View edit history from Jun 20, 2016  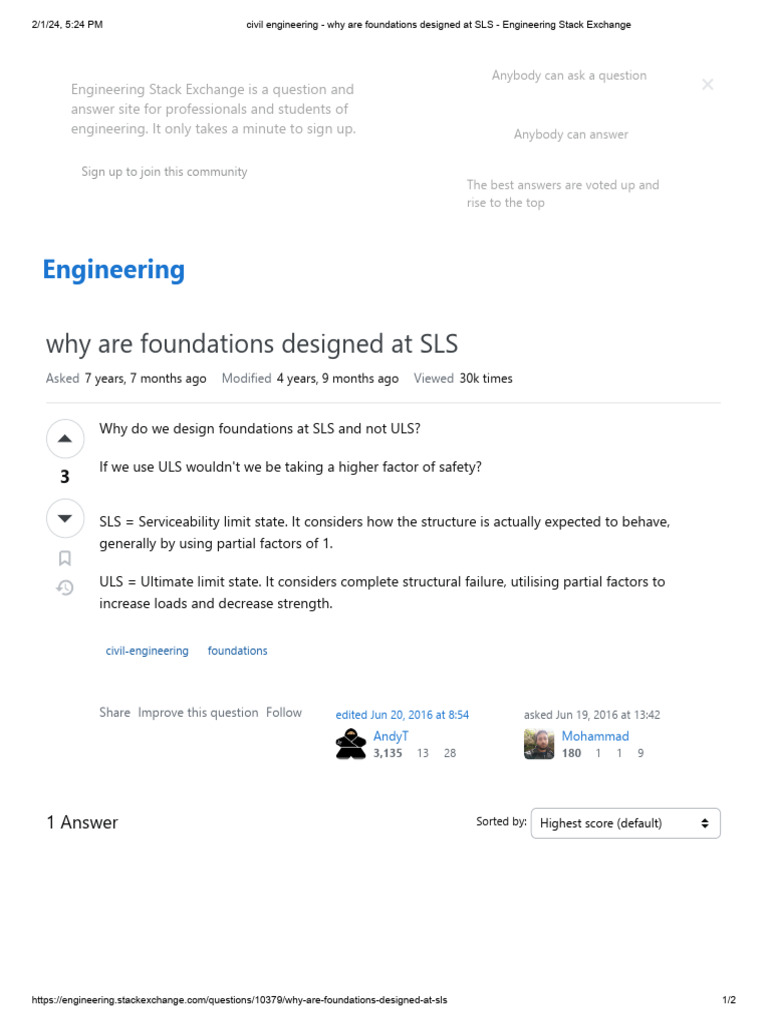[402, 715]
